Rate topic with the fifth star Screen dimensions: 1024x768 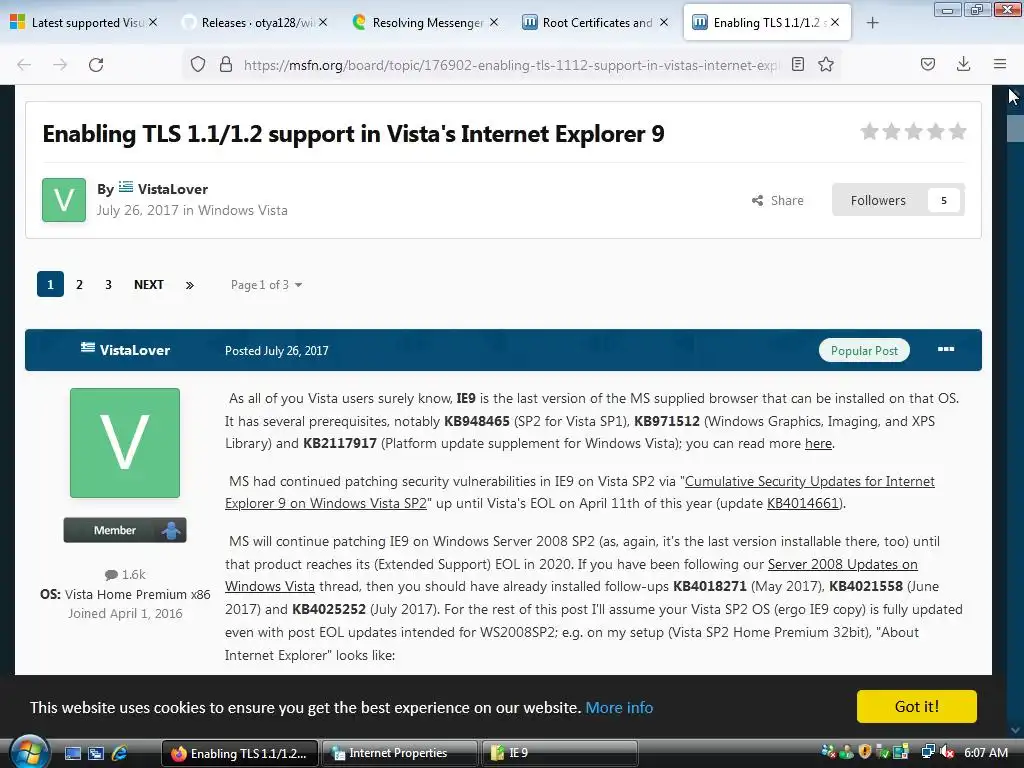click(x=957, y=132)
